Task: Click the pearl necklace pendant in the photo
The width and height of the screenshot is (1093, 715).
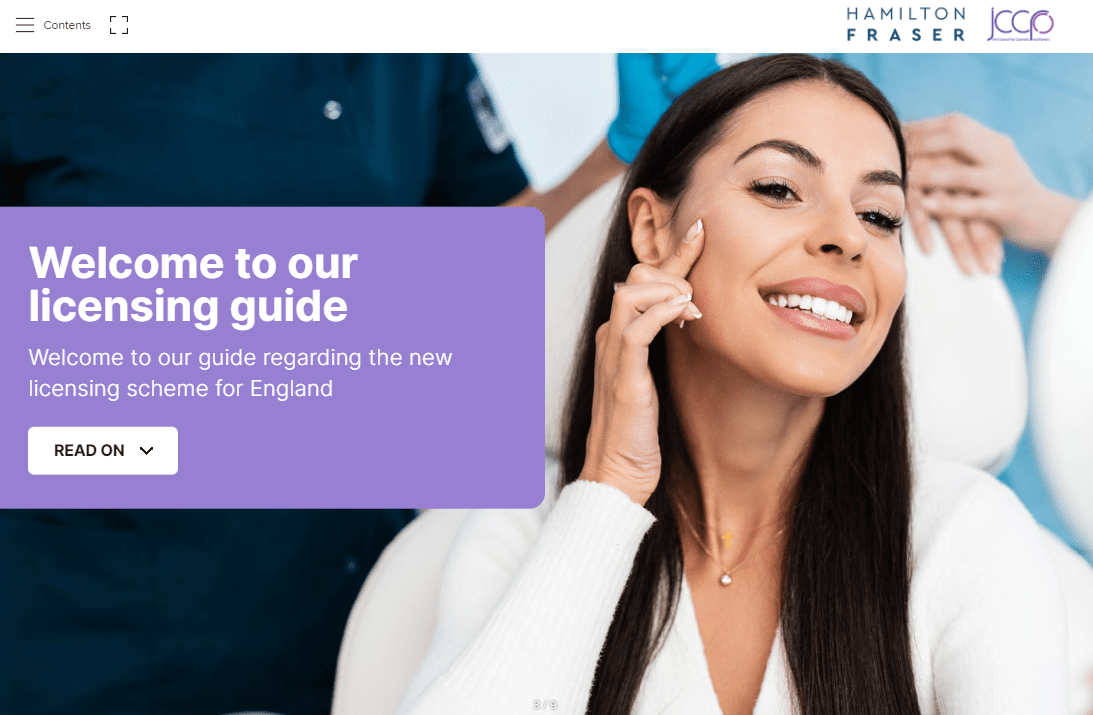Action: (726, 578)
